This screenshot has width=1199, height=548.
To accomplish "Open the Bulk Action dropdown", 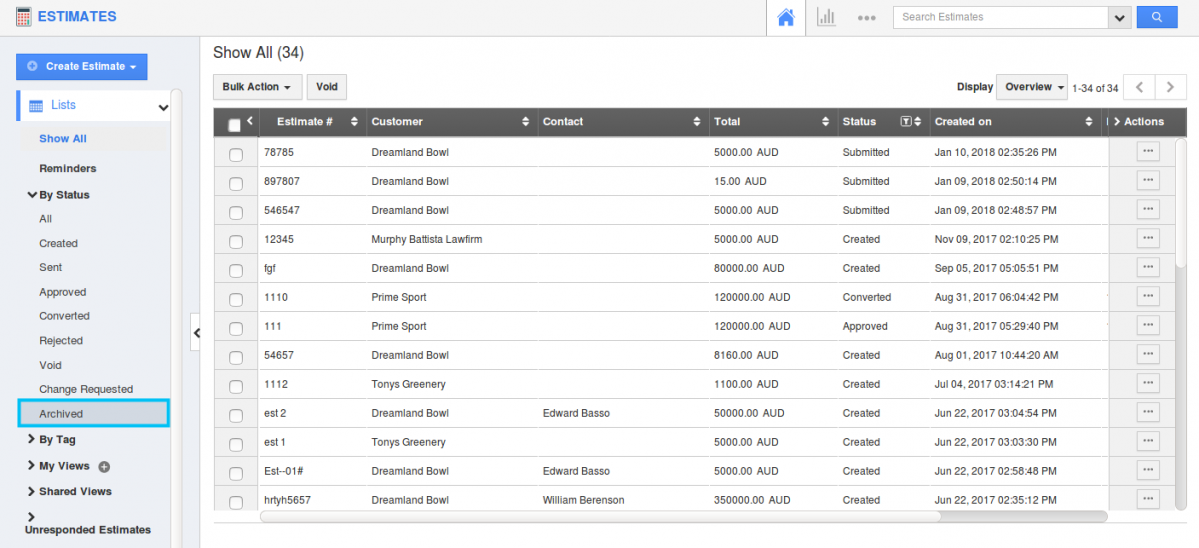I will (257, 87).
